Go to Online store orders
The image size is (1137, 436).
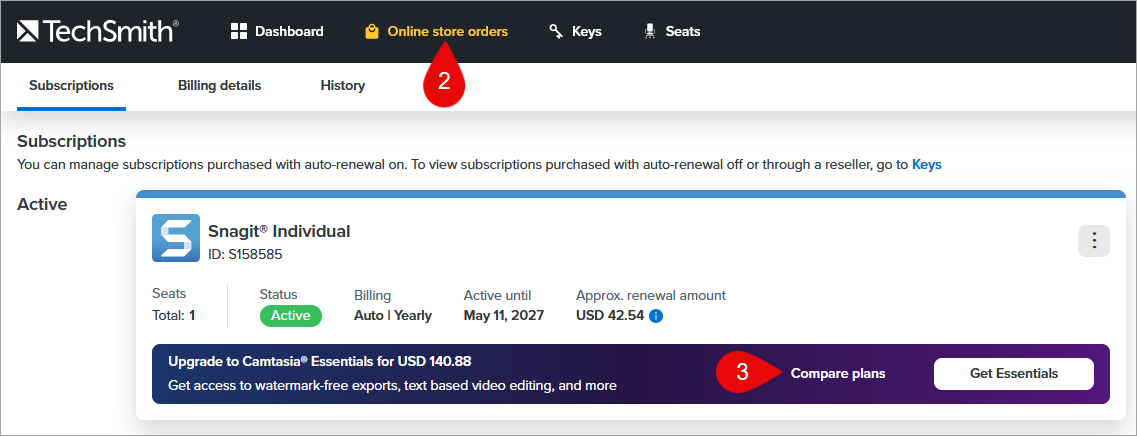pyautogui.click(x=436, y=31)
